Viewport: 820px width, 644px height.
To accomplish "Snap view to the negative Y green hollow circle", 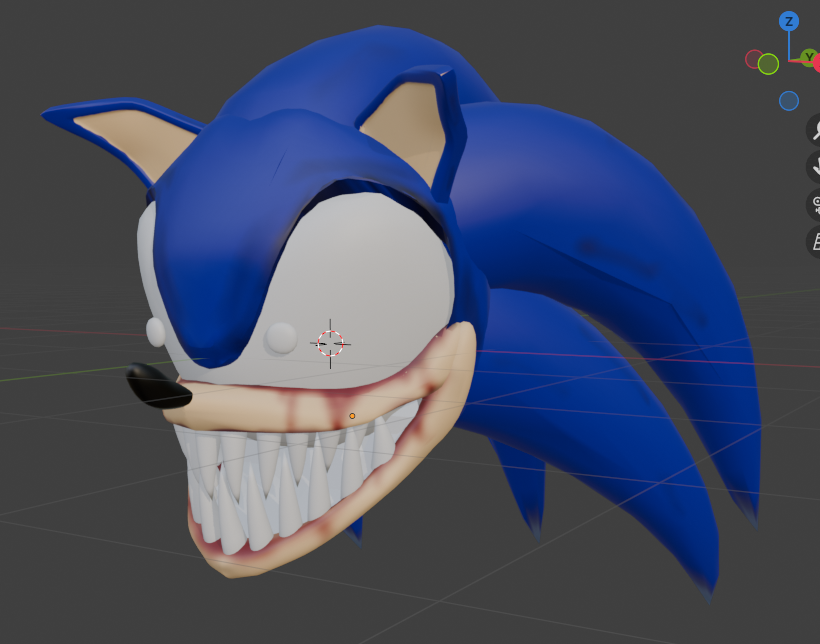I will [768, 64].
